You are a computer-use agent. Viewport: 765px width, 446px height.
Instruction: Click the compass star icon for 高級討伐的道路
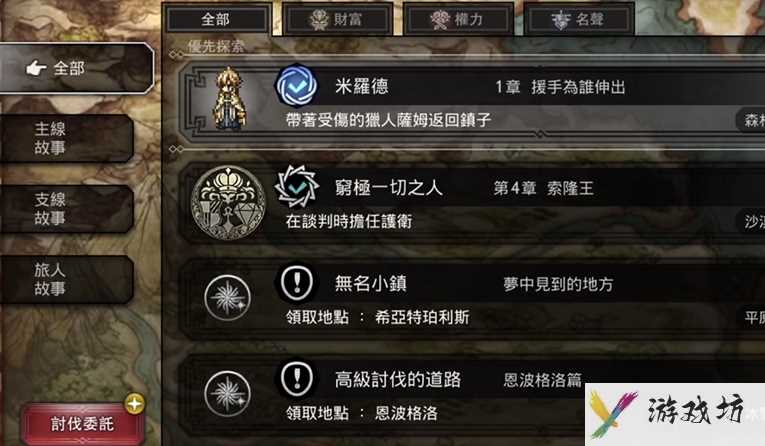[227, 394]
